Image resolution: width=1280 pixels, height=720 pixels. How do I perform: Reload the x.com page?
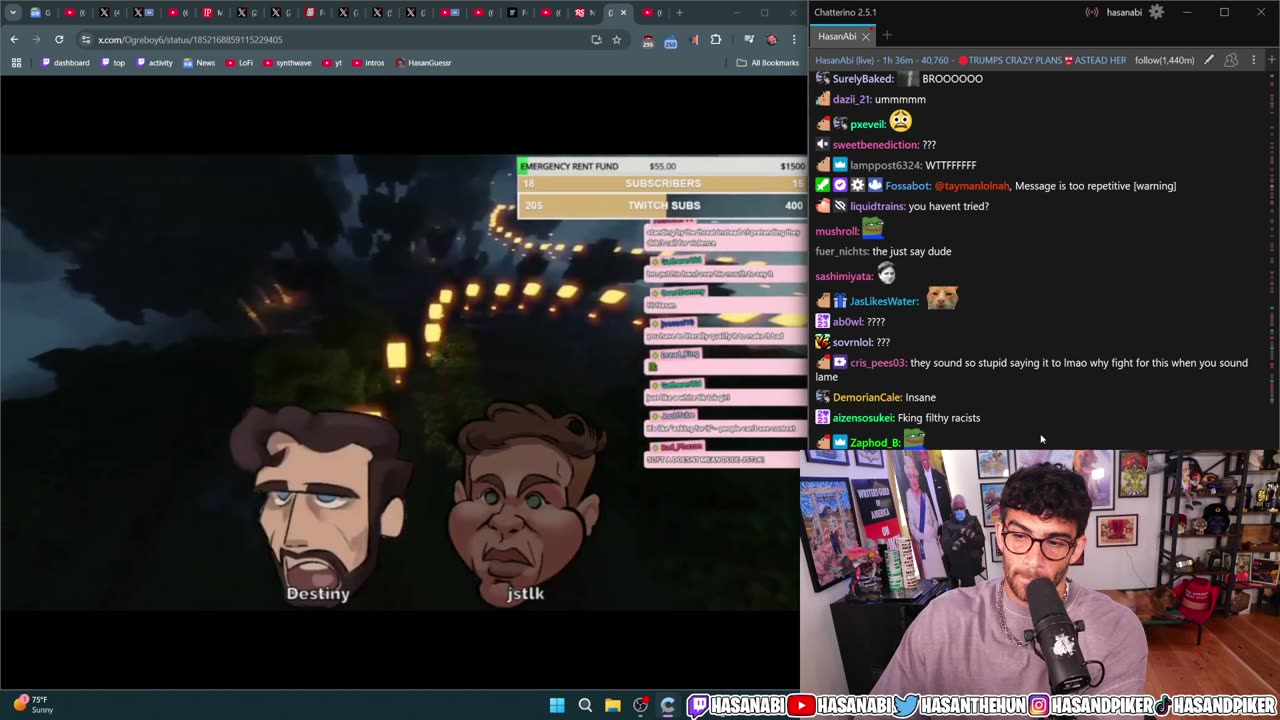point(59,39)
